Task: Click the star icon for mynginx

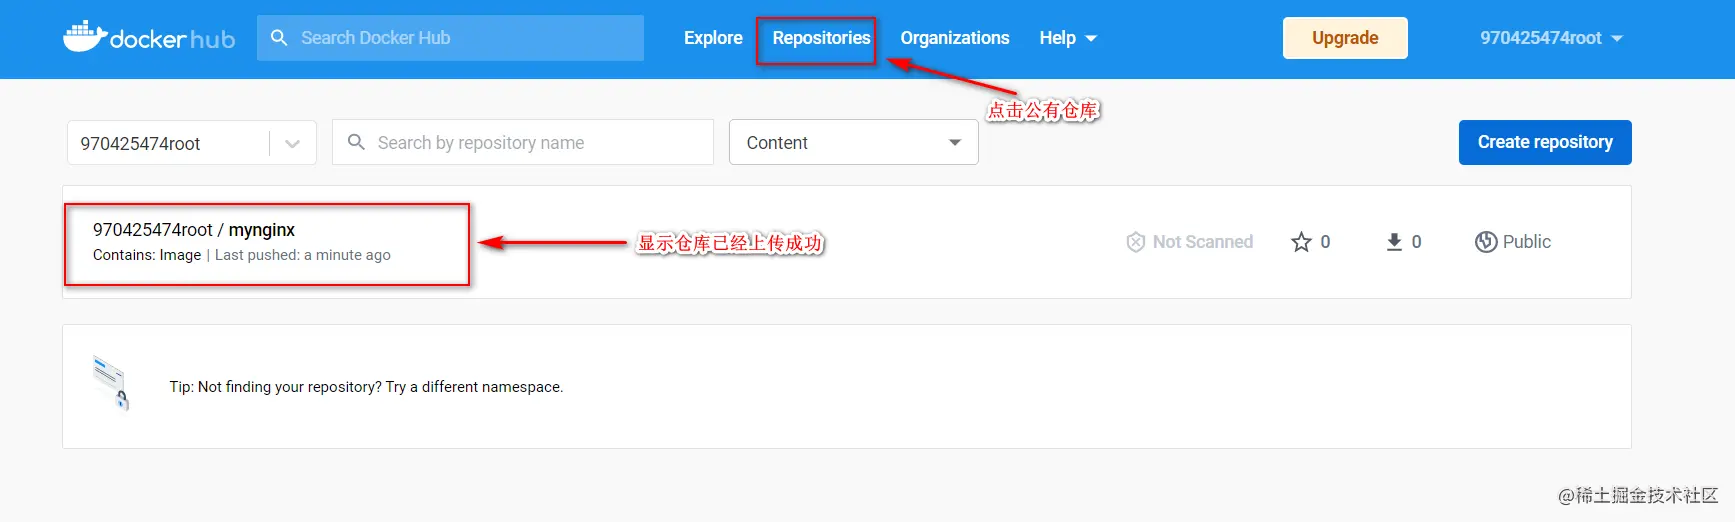Action: 1301,242
